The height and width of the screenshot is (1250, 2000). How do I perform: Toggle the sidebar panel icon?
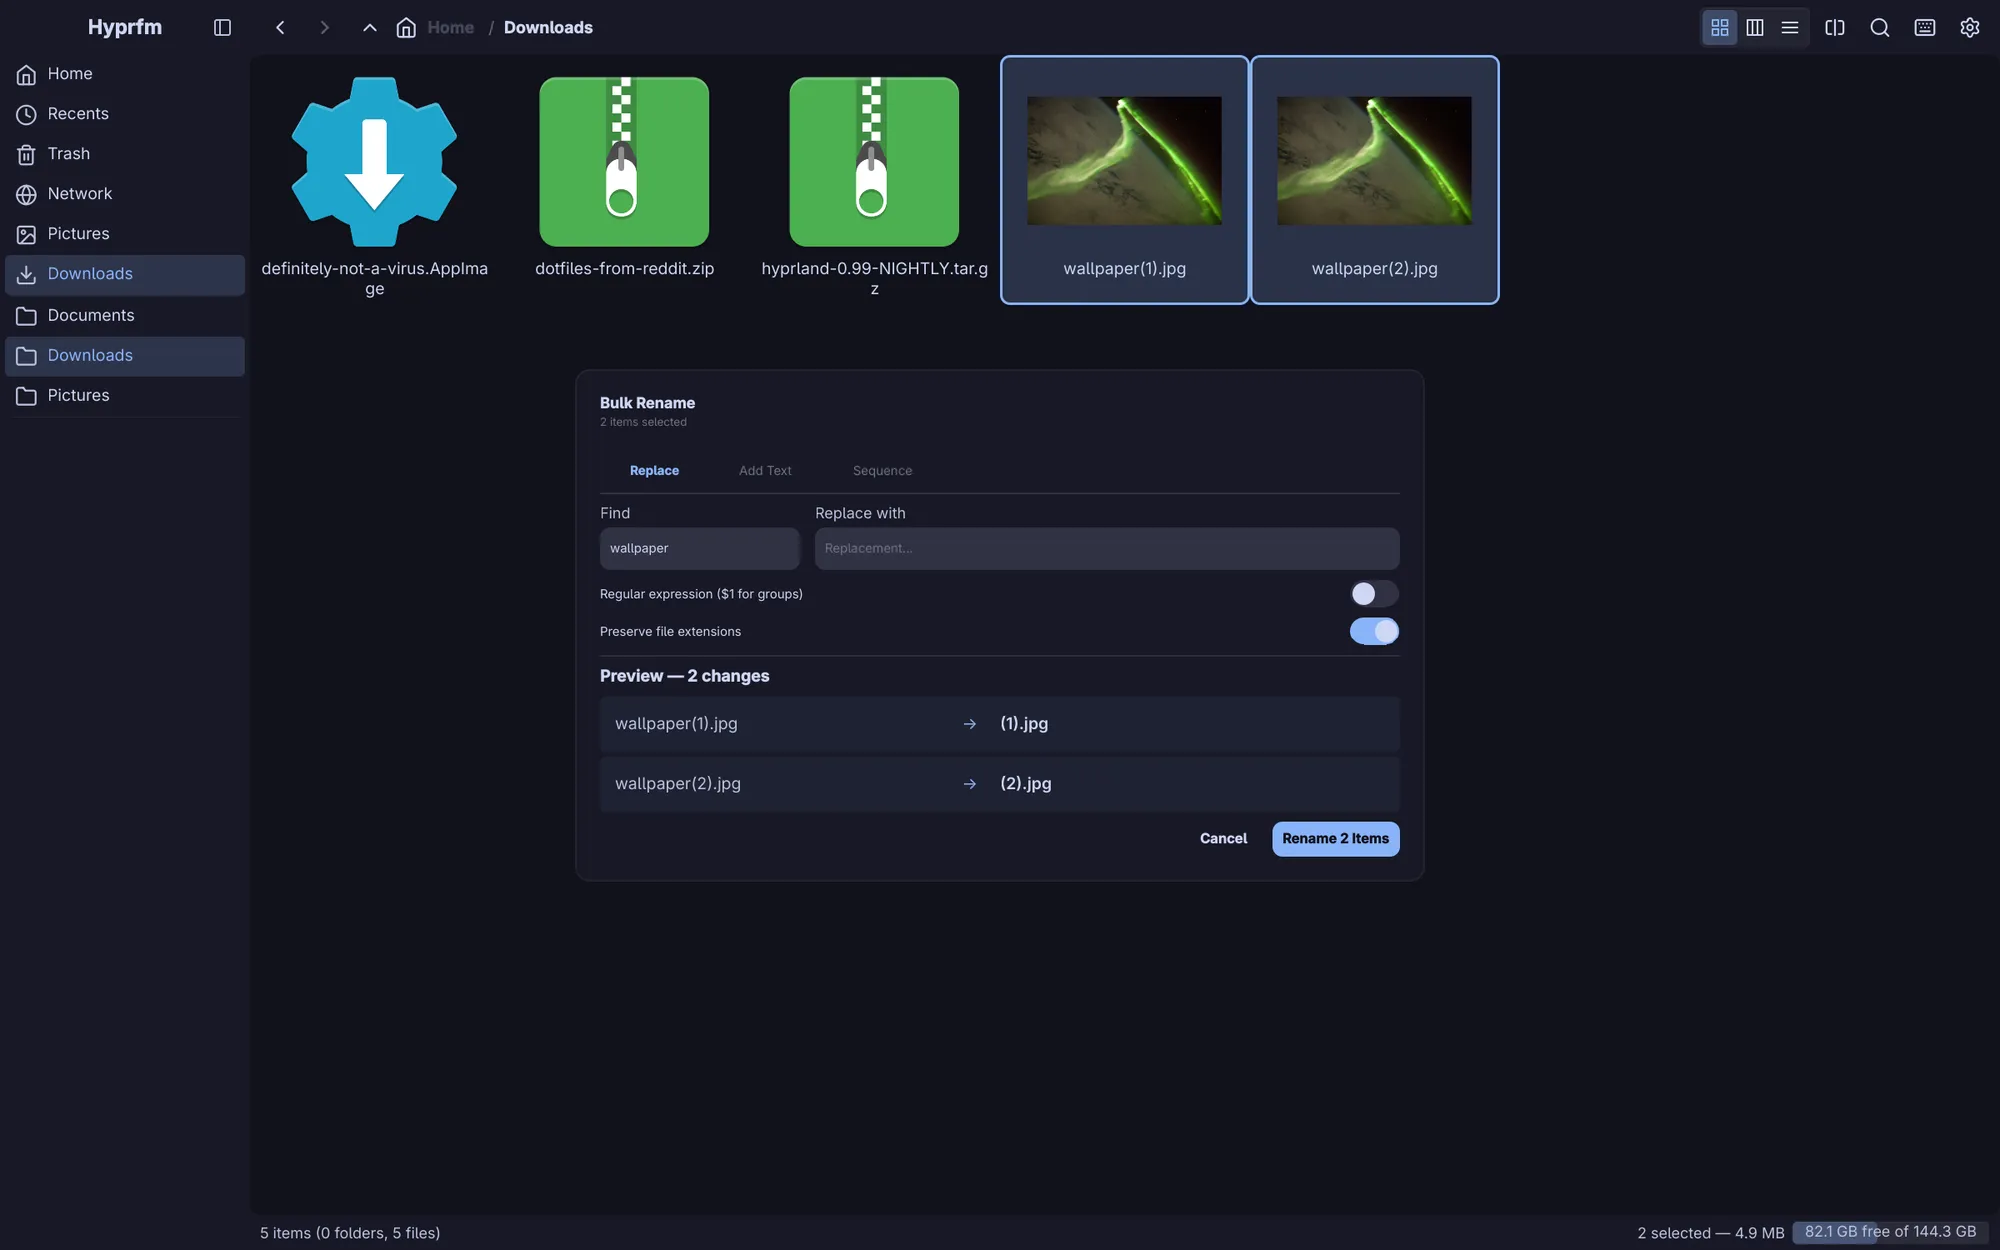[222, 27]
